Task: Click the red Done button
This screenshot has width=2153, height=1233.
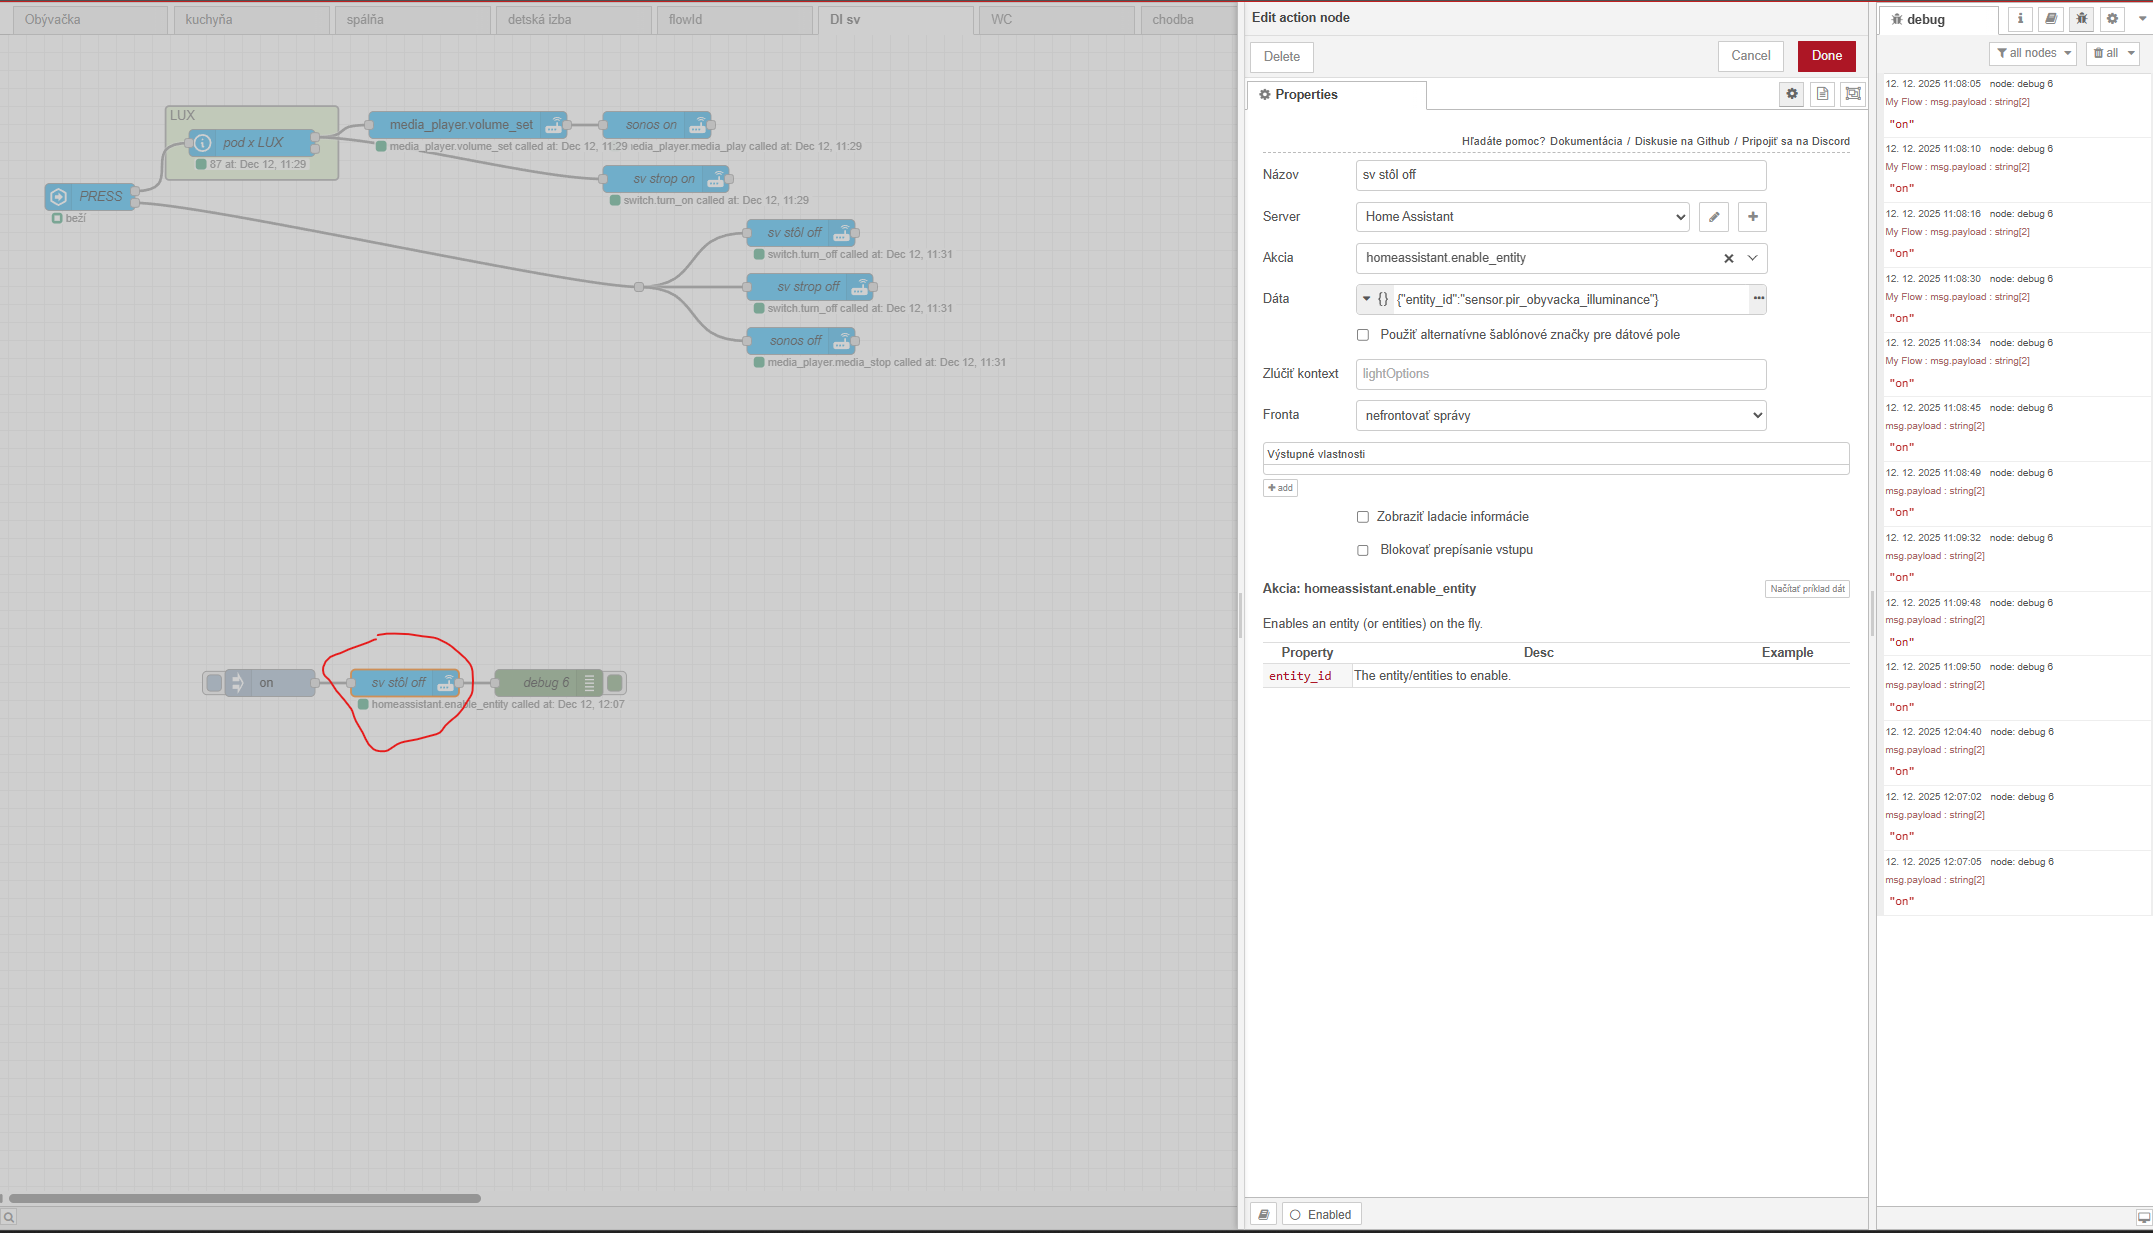Action: pos(1826,56)
